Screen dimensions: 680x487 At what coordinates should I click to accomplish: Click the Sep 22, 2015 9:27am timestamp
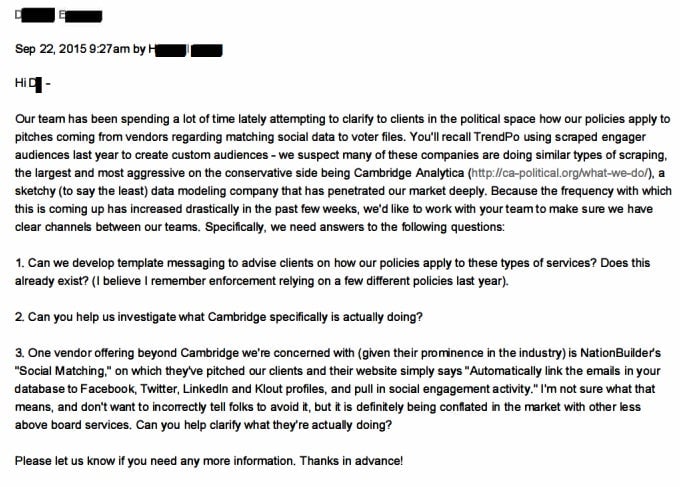click(70, 49)
